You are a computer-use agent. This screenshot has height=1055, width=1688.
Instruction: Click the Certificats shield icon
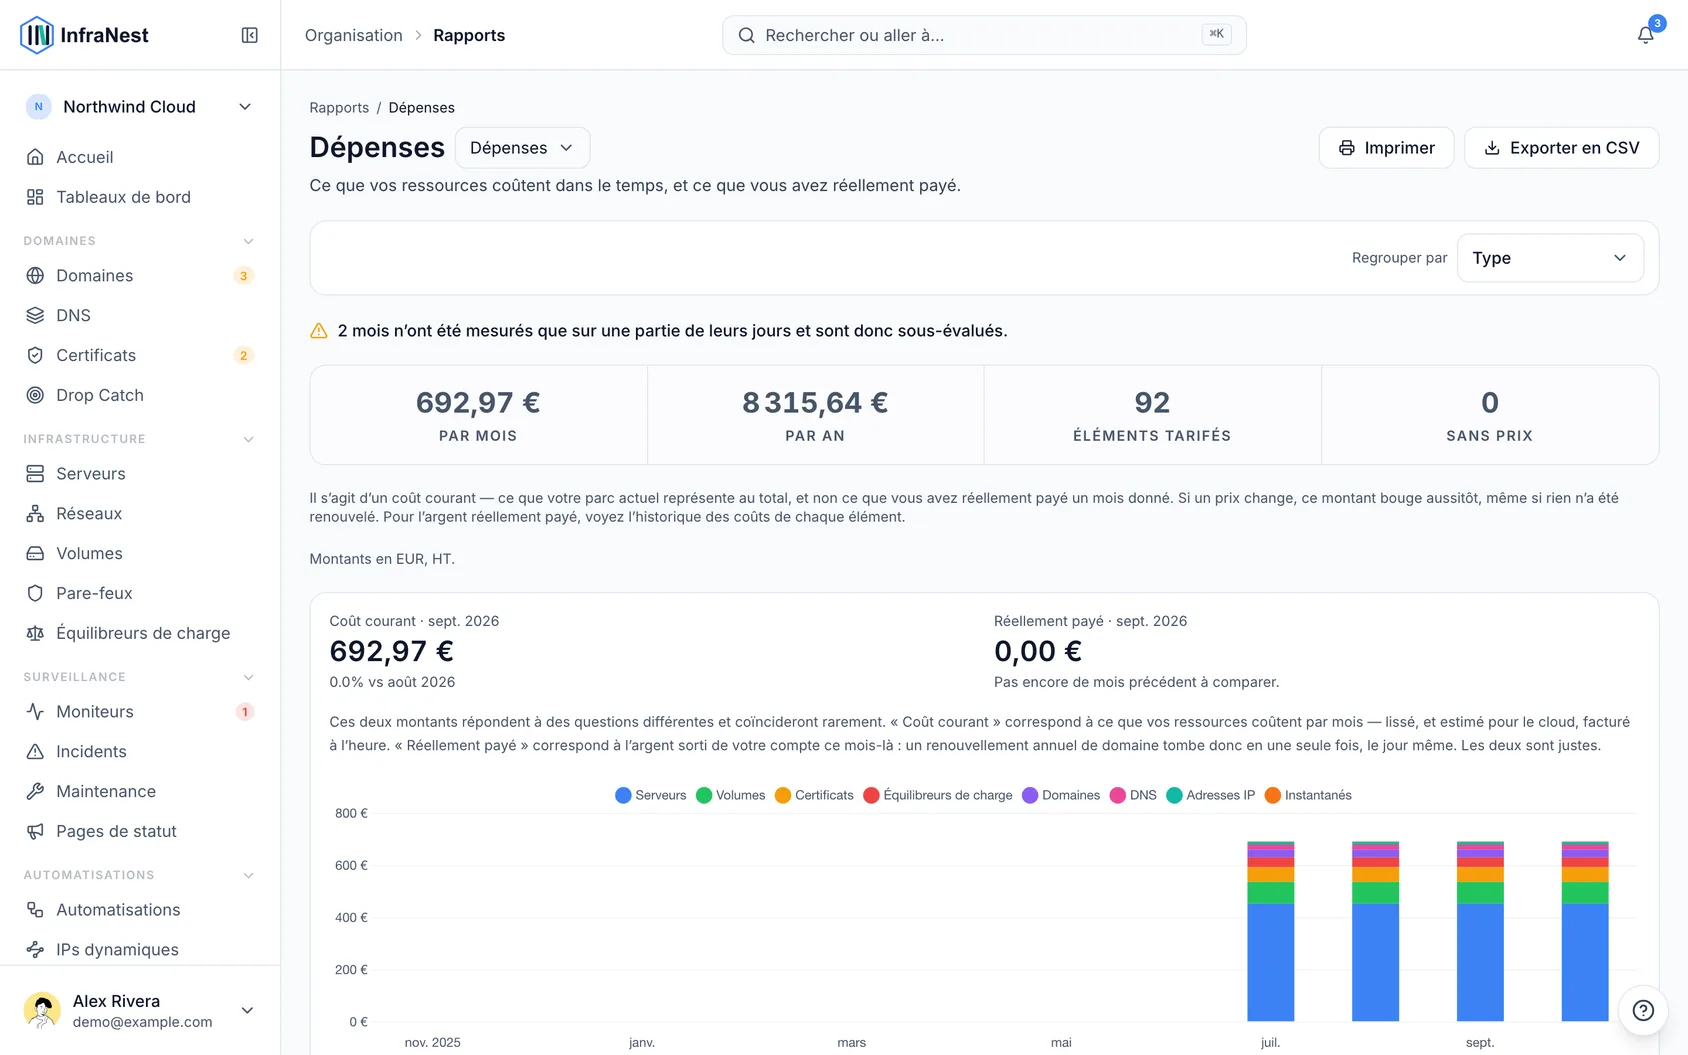pyautogui.click(x=35, y=355)
